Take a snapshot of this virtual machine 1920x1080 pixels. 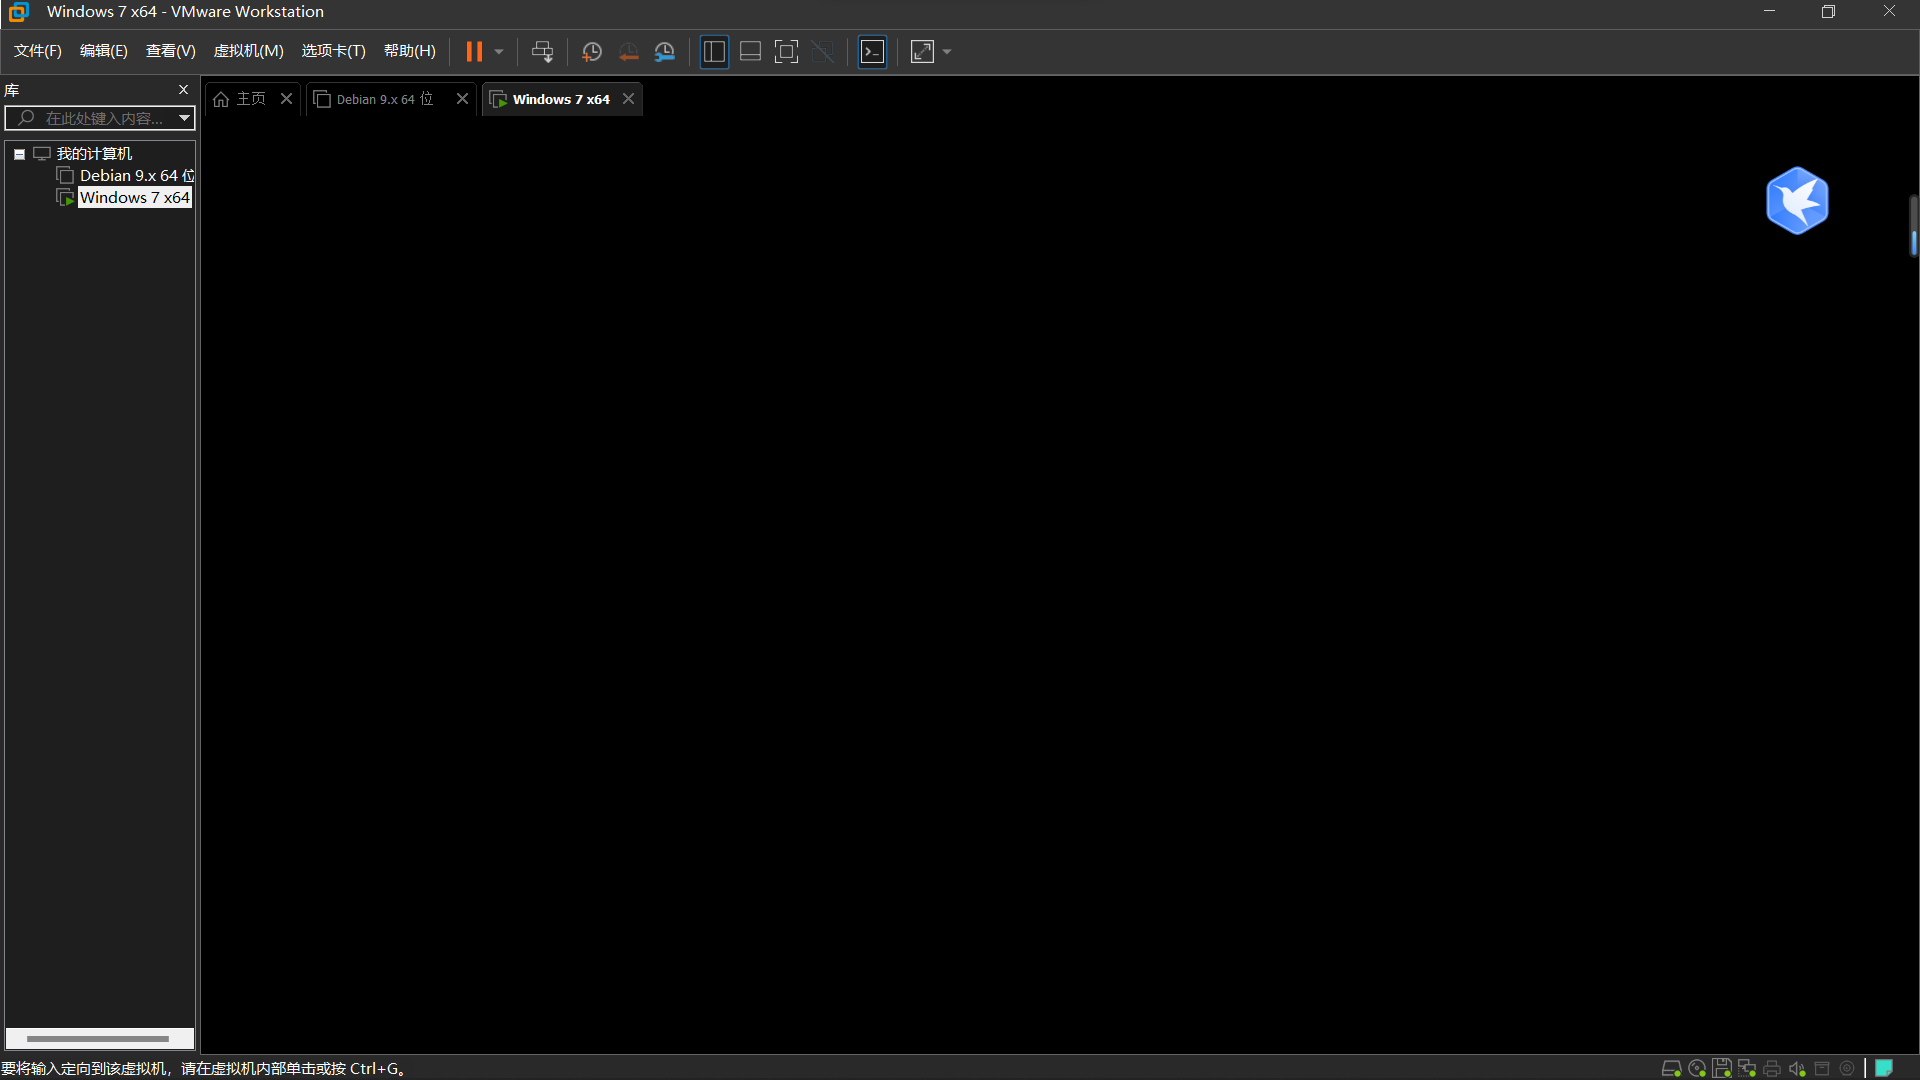click(592, 52)
